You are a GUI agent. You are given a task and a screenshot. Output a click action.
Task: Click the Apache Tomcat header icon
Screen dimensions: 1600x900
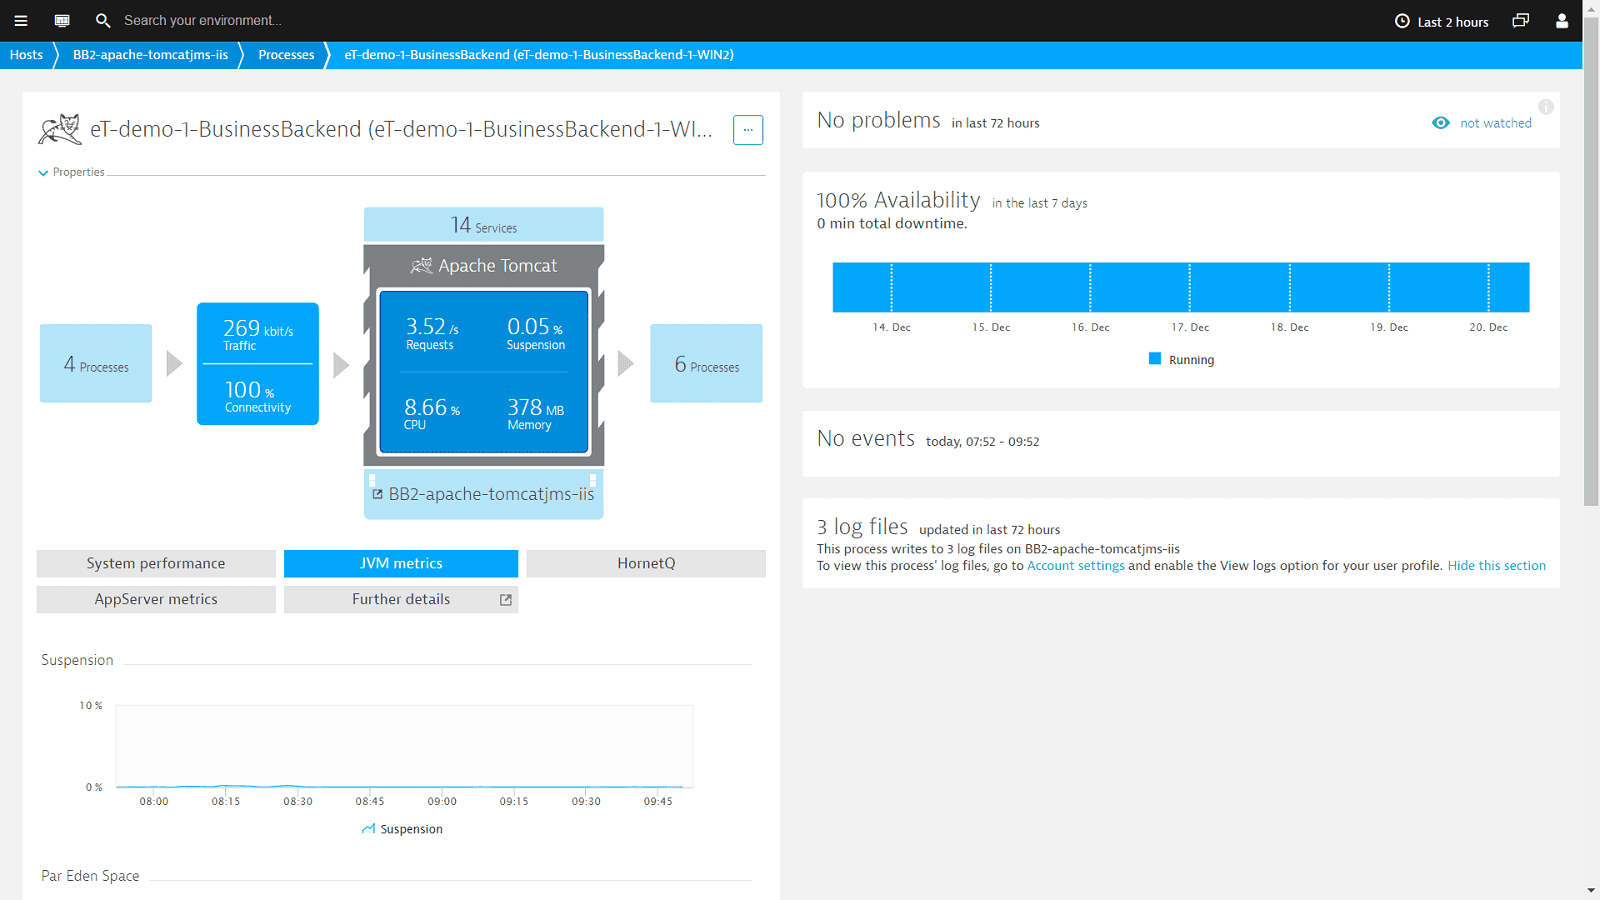(421, 265)
